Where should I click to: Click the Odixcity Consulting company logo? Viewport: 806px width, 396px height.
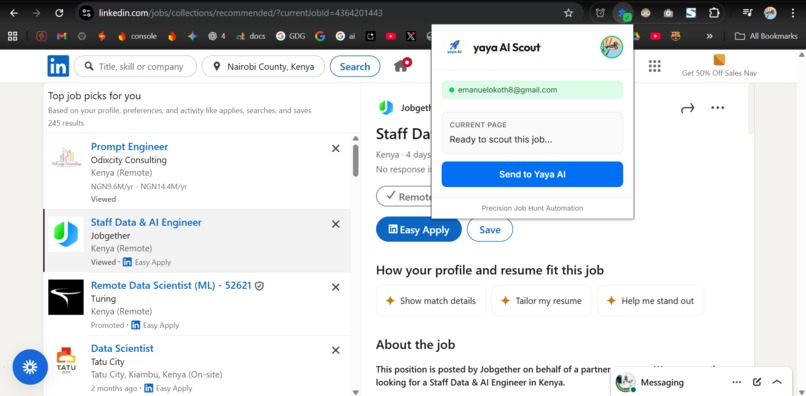click(x=66, y=158)
